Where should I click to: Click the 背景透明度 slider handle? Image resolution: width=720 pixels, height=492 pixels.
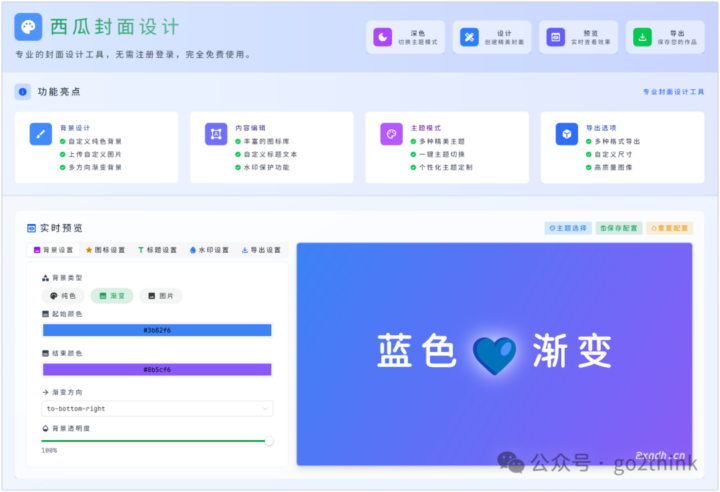(x=269, y=441)
